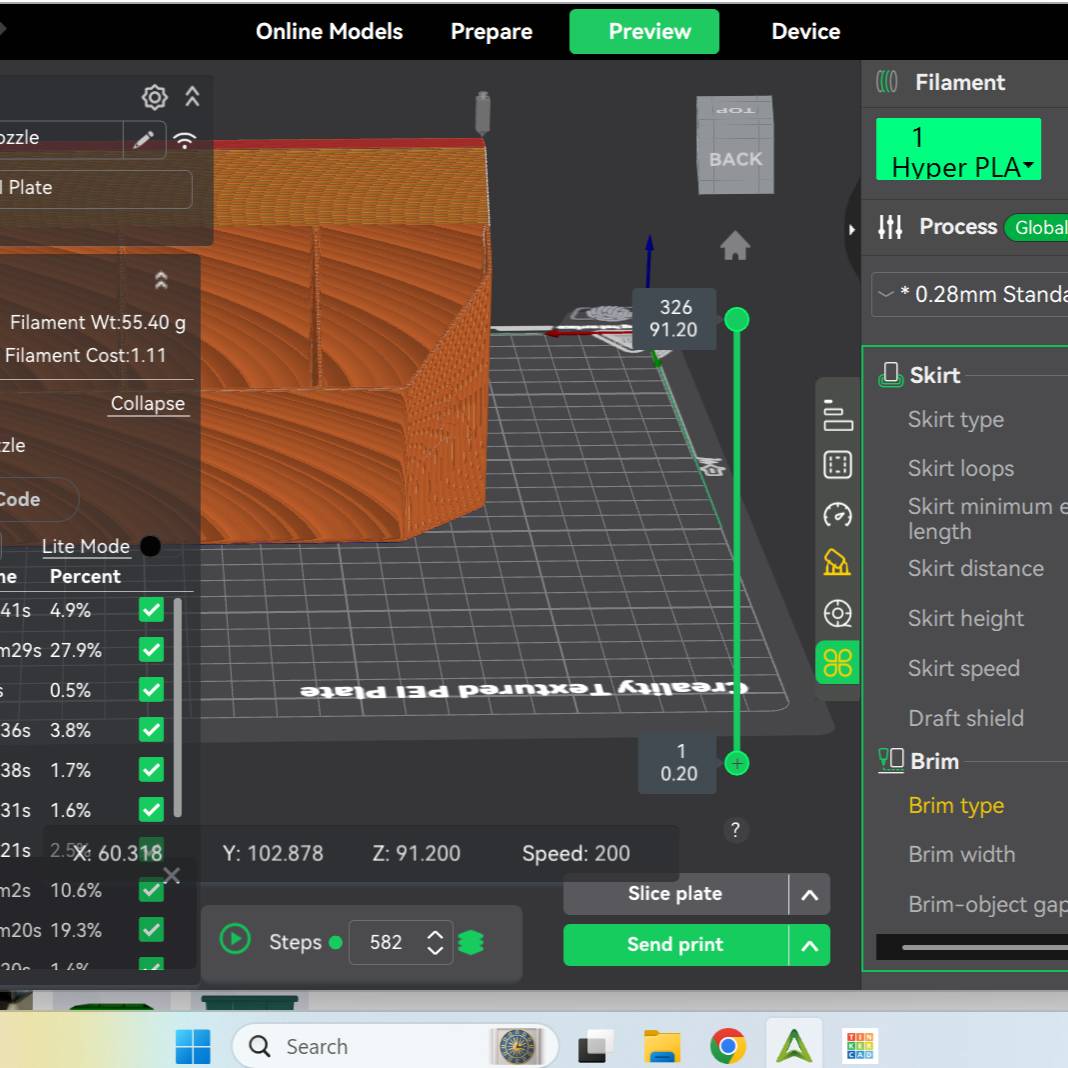Switch to the Prepare tab

pos(491,31)
